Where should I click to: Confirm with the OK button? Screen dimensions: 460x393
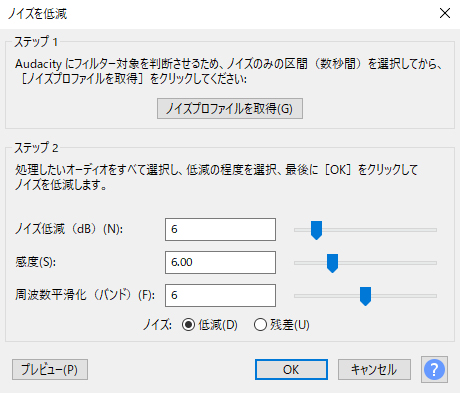click(x=291, y=369)
